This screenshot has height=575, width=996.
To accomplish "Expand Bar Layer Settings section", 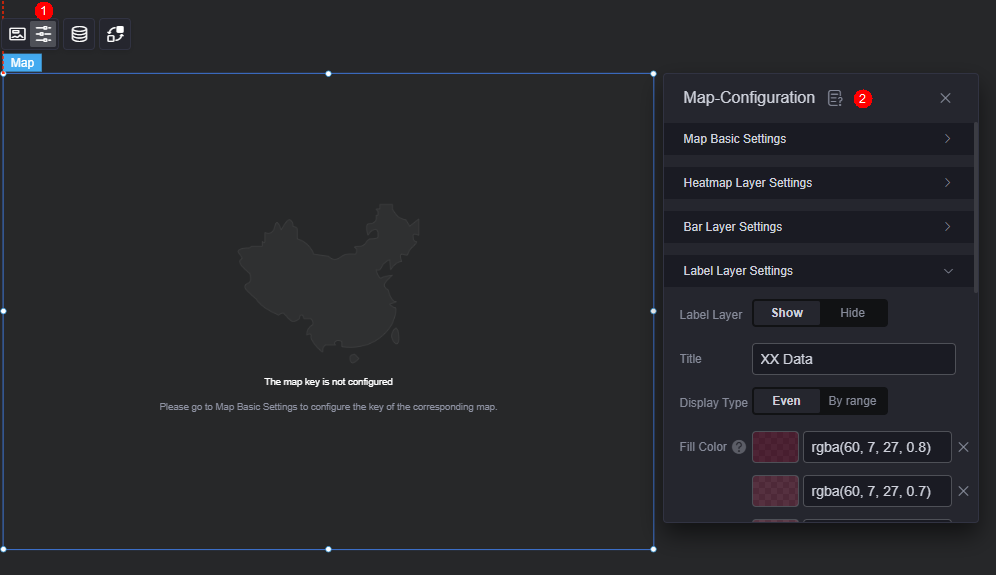I will [x=818, y=227].
